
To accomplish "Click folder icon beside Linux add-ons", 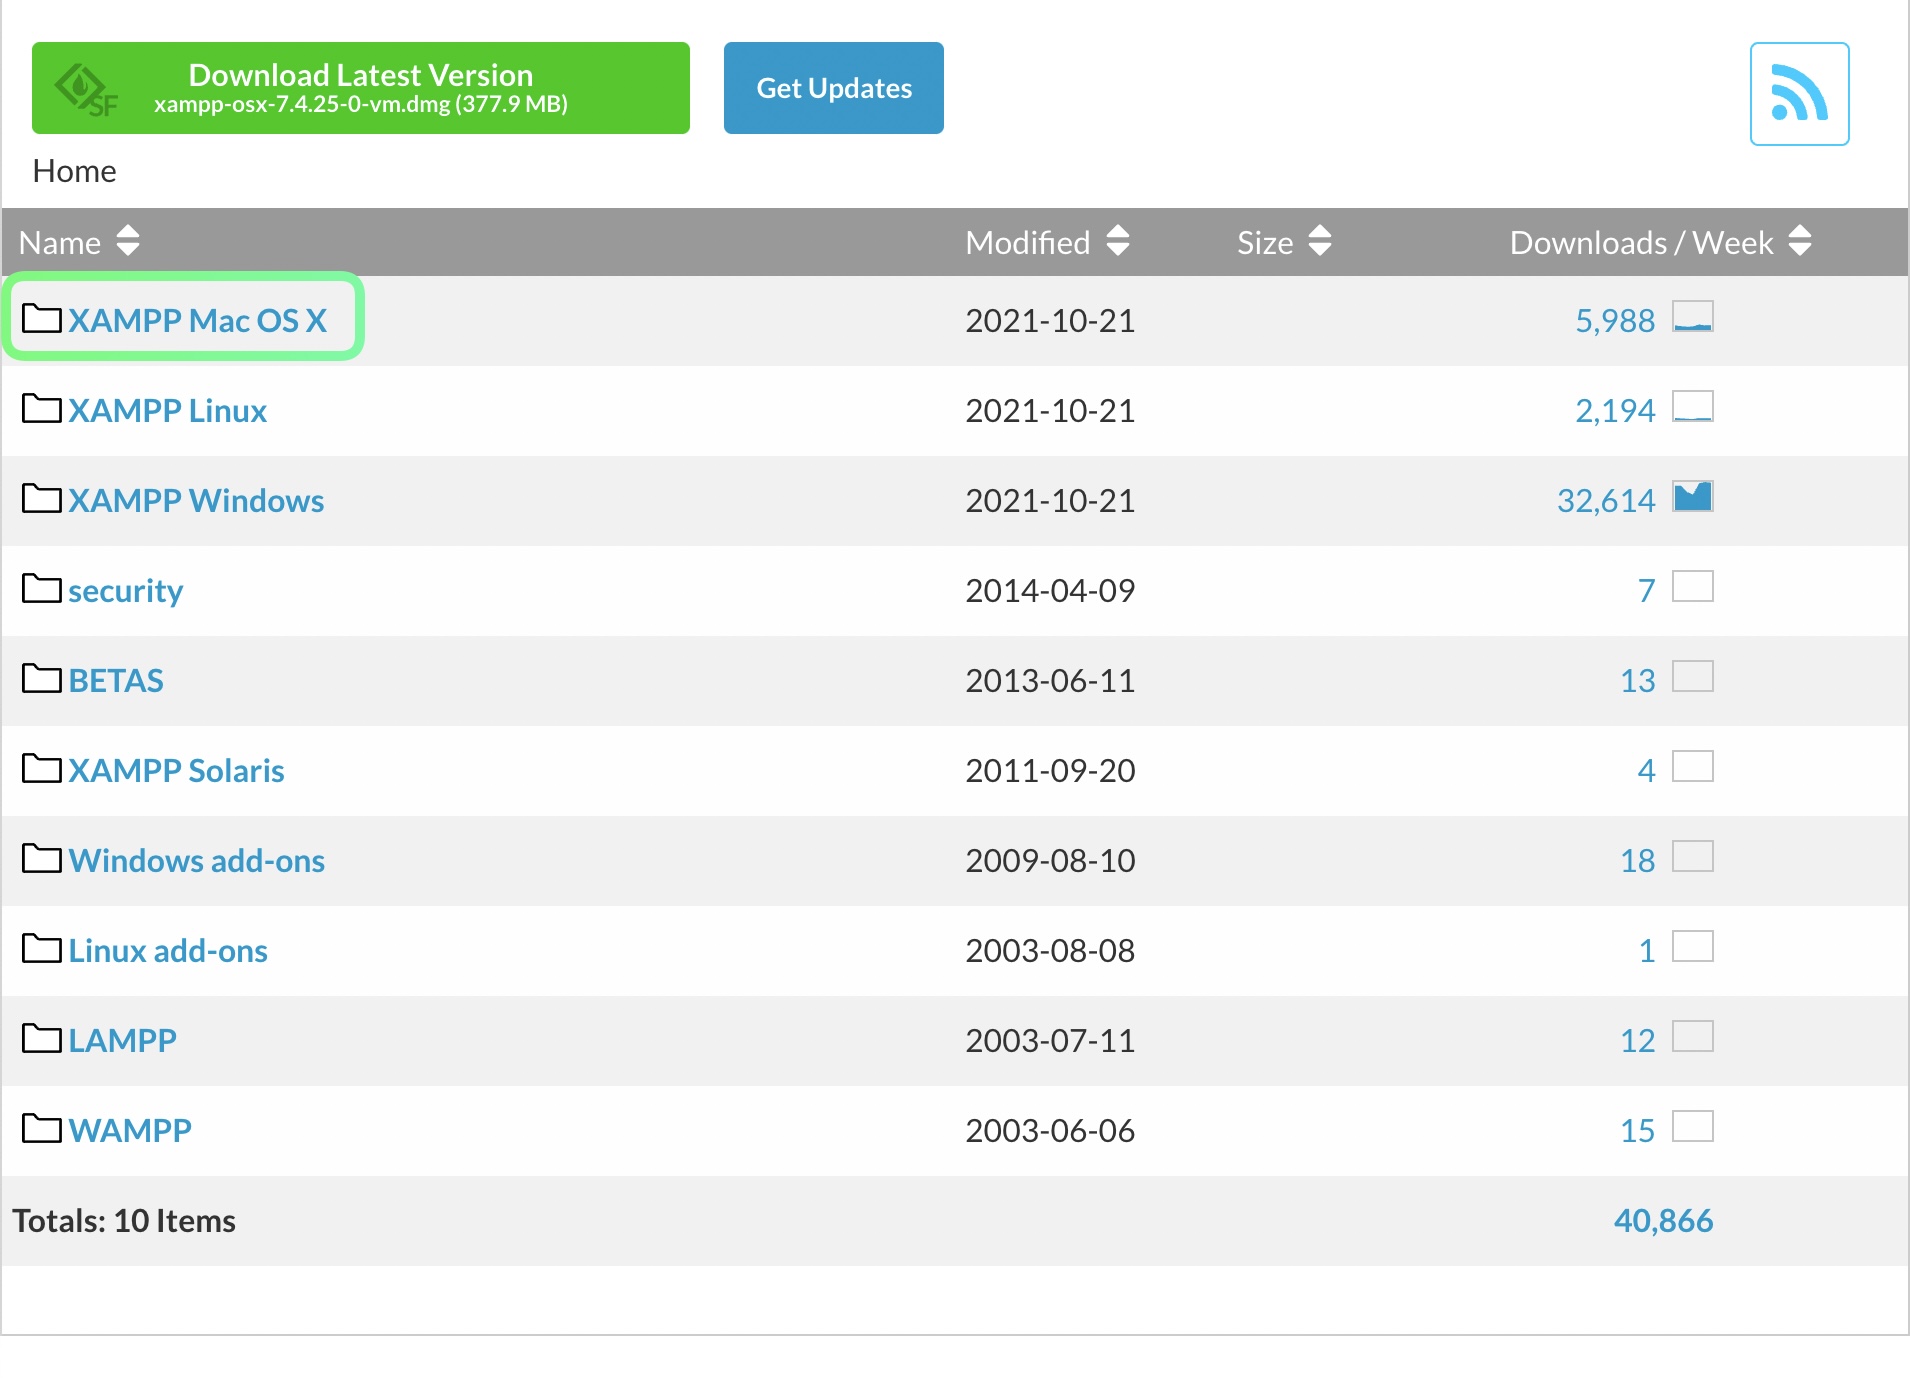I will pos(42,948).
